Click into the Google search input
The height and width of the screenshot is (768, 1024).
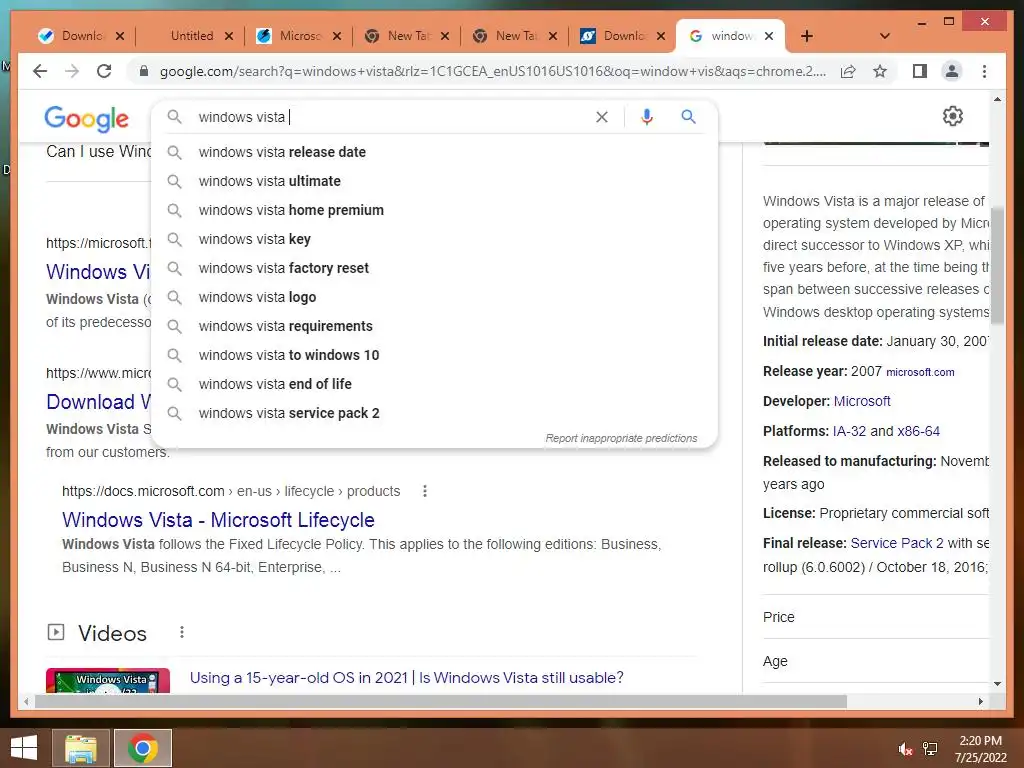click(x=392, y=117)
